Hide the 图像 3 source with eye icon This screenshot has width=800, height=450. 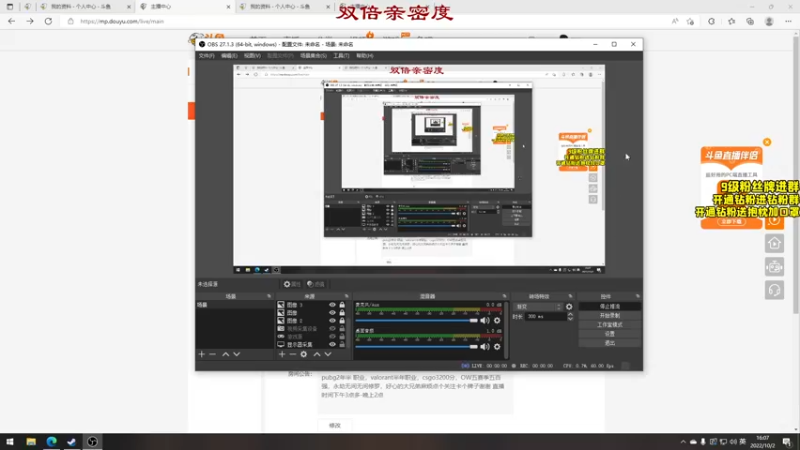pyautogui.click(x=332, y=305)
